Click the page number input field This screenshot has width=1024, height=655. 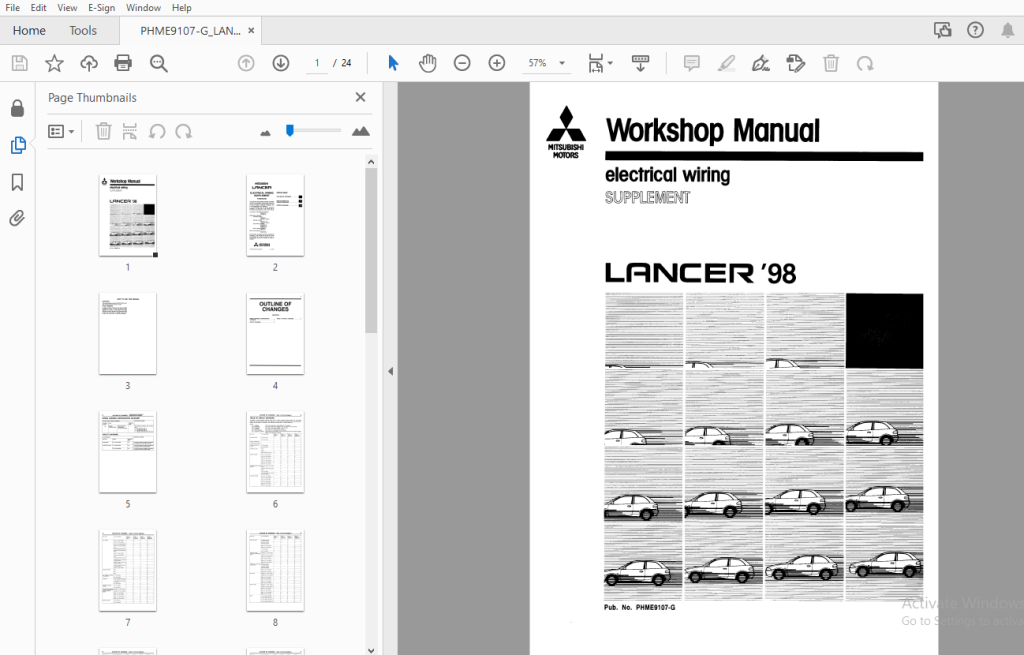pyautogui.click(x=317, y=63)
